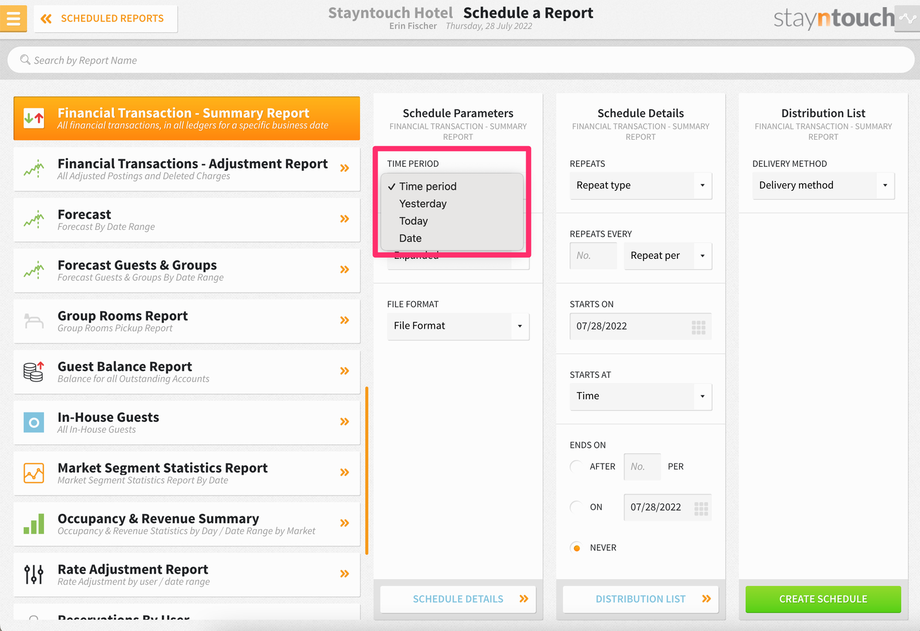The height and width of the screenshot is (631, 920).
Task: Click the Distribution List button
Action: 640,599
